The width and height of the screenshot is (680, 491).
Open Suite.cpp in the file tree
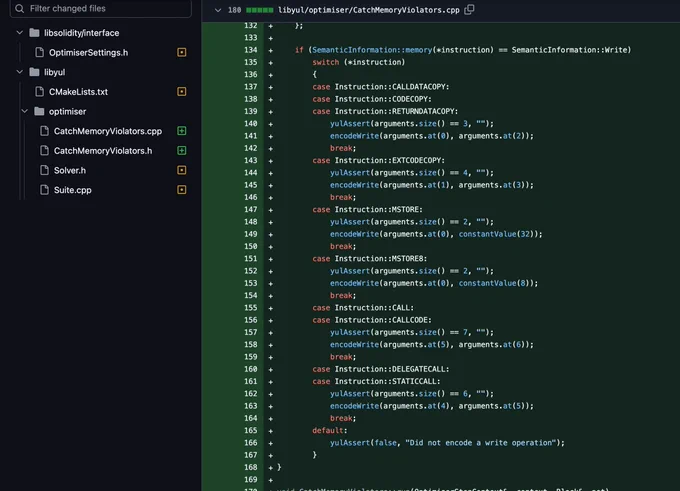pos(72,190)
